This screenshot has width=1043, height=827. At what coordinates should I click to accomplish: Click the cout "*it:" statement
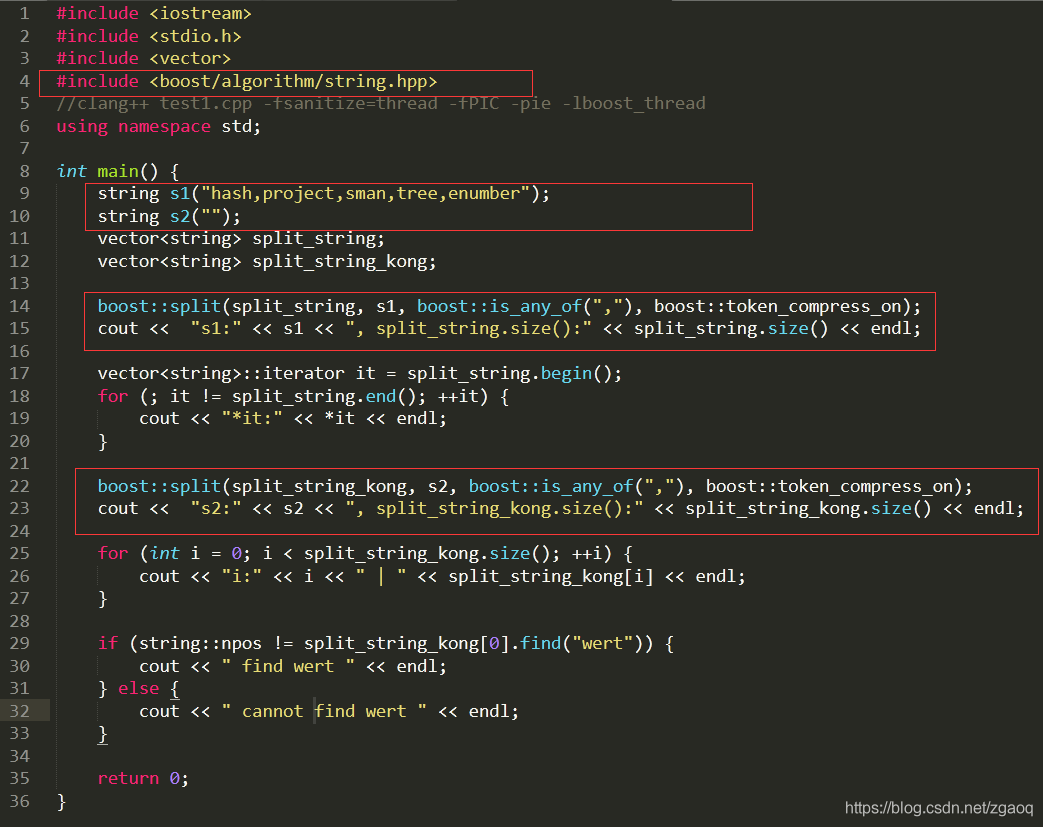pyautogui.click(x=293, y=418)
